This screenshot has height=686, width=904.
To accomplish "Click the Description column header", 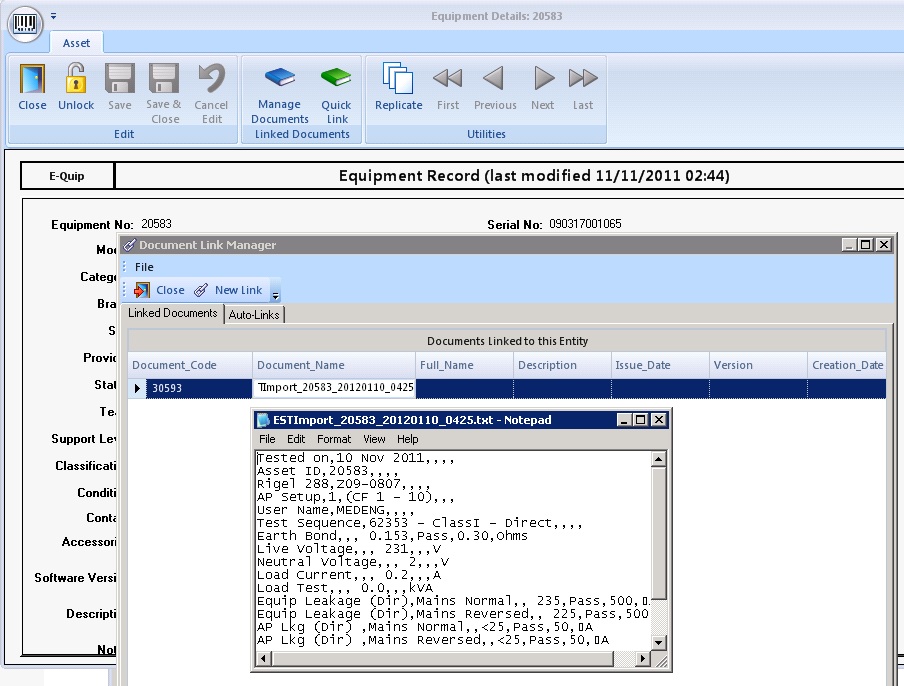I will point(562,365).
